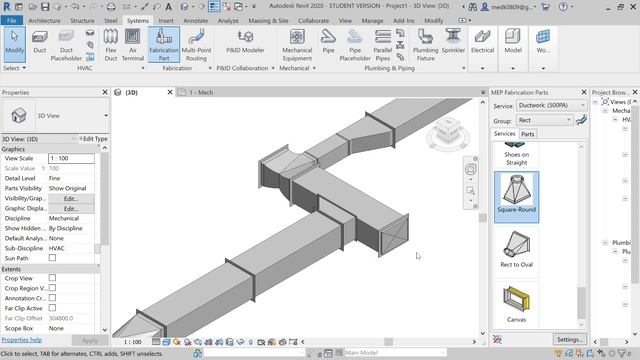Select Mechanical Equipment tool

click(x=297, y=45)
